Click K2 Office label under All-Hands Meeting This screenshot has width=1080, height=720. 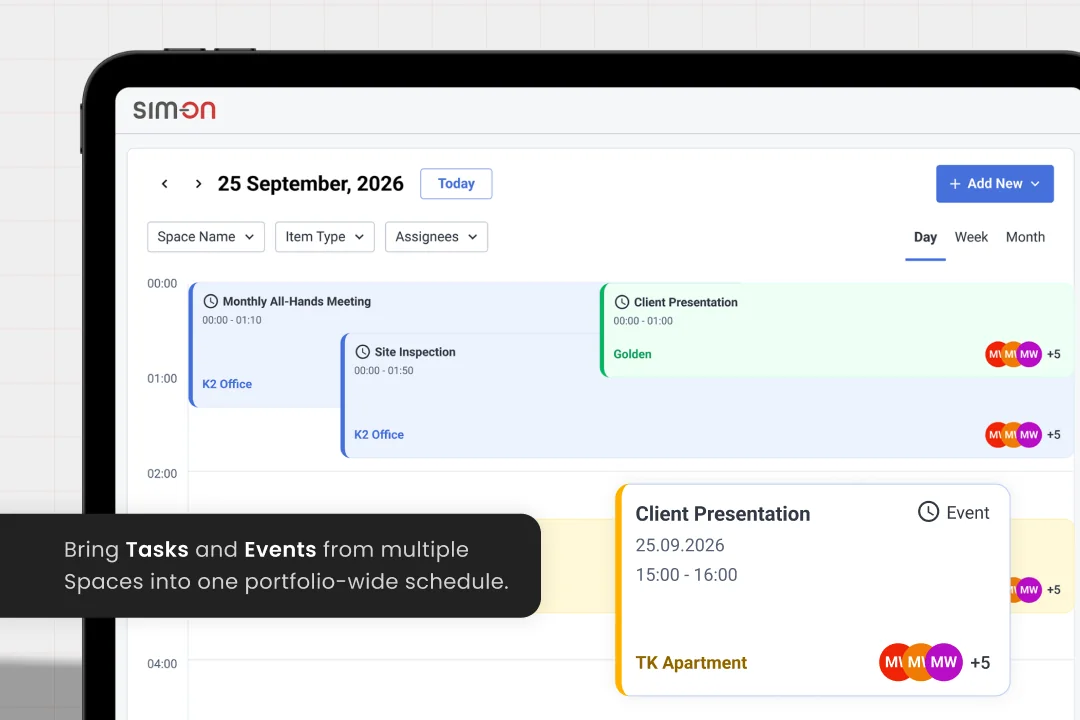(227, 384)
